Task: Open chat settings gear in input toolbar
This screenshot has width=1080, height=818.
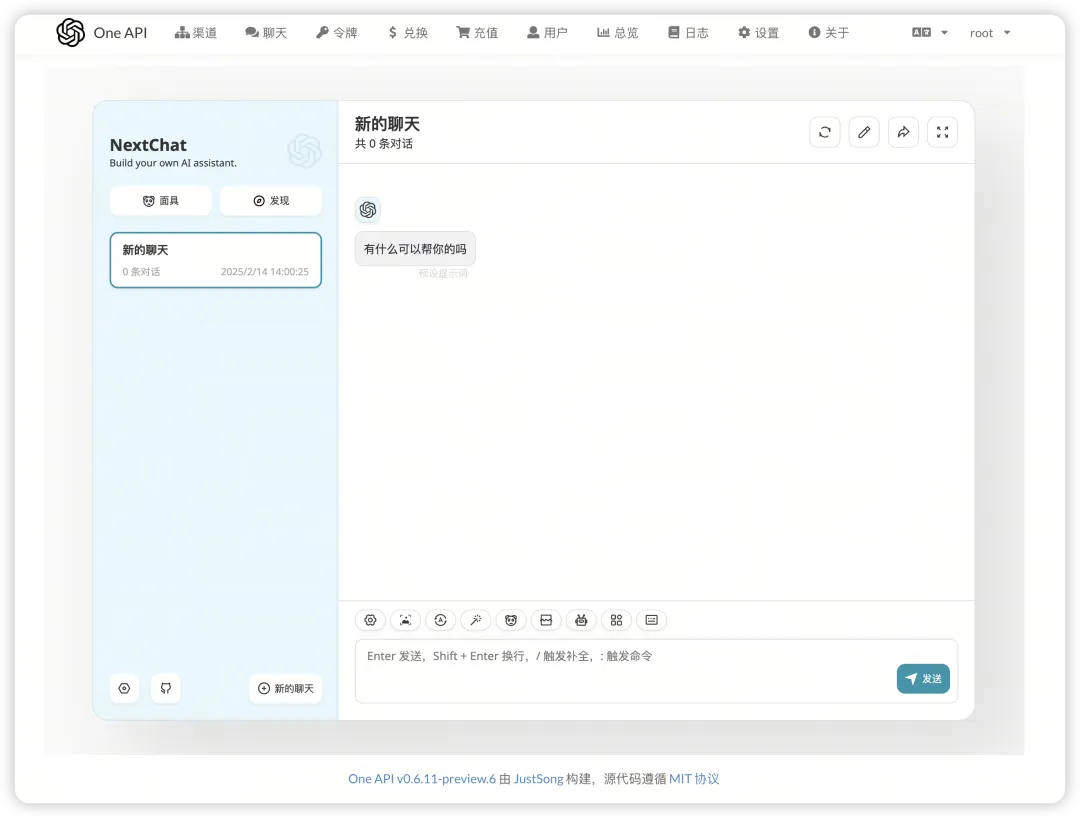Action: (371, 620)
